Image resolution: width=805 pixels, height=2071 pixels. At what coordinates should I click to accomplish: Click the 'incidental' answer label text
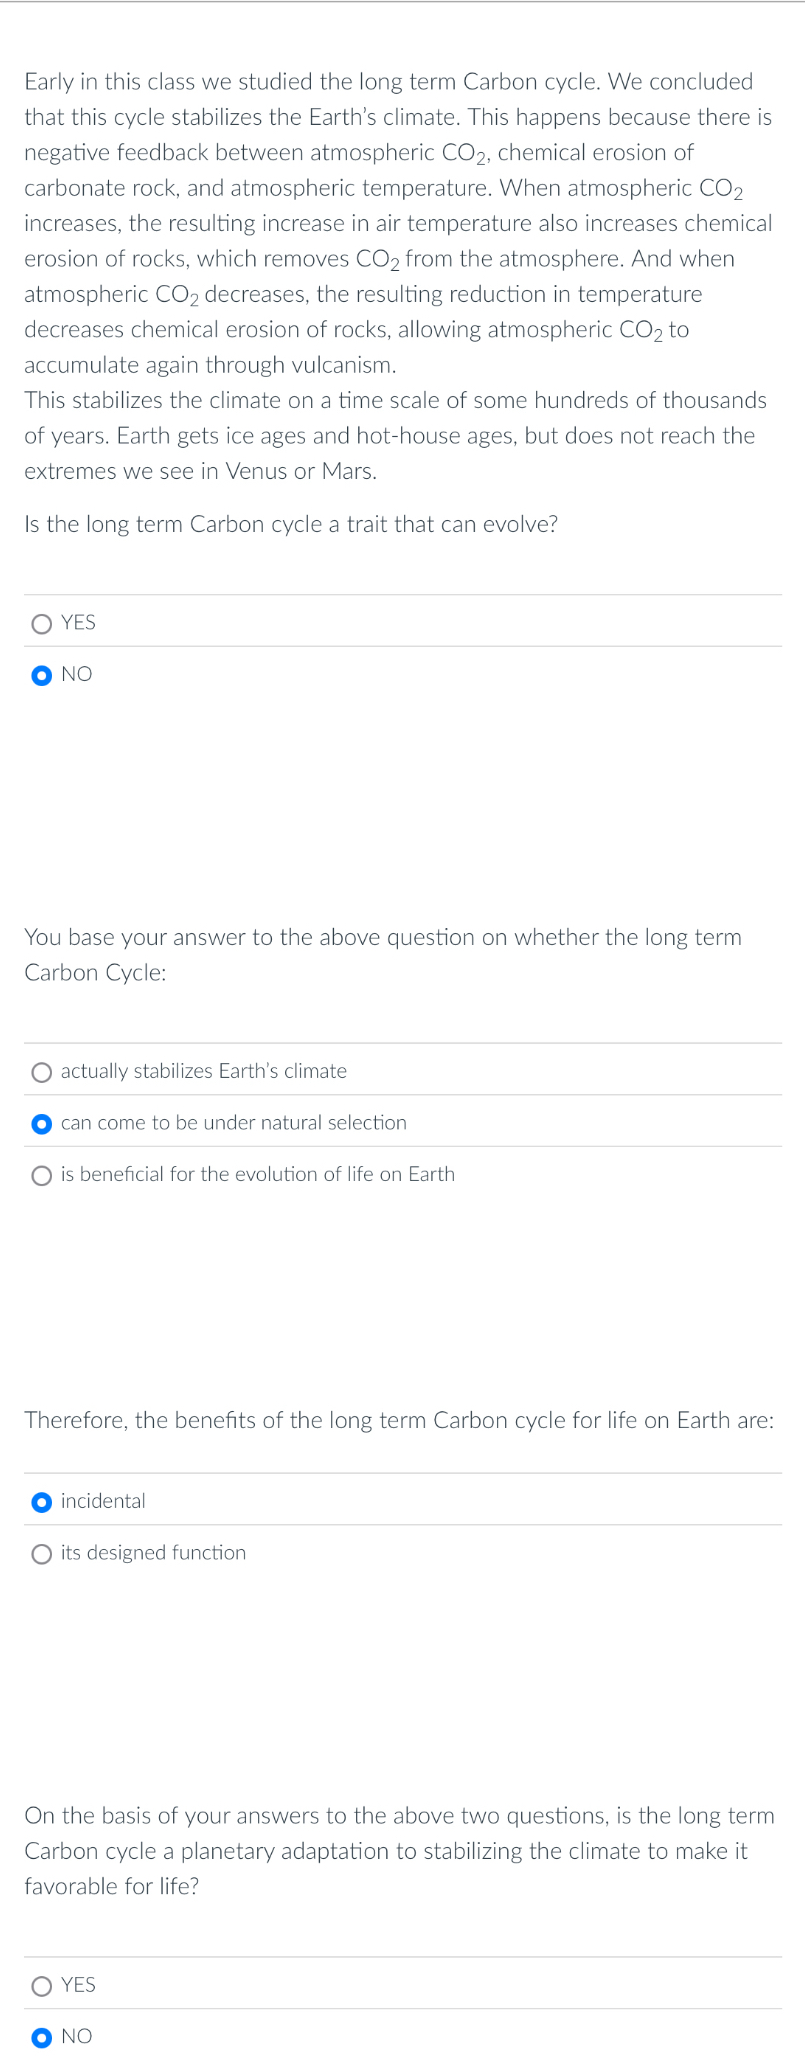103,1502
